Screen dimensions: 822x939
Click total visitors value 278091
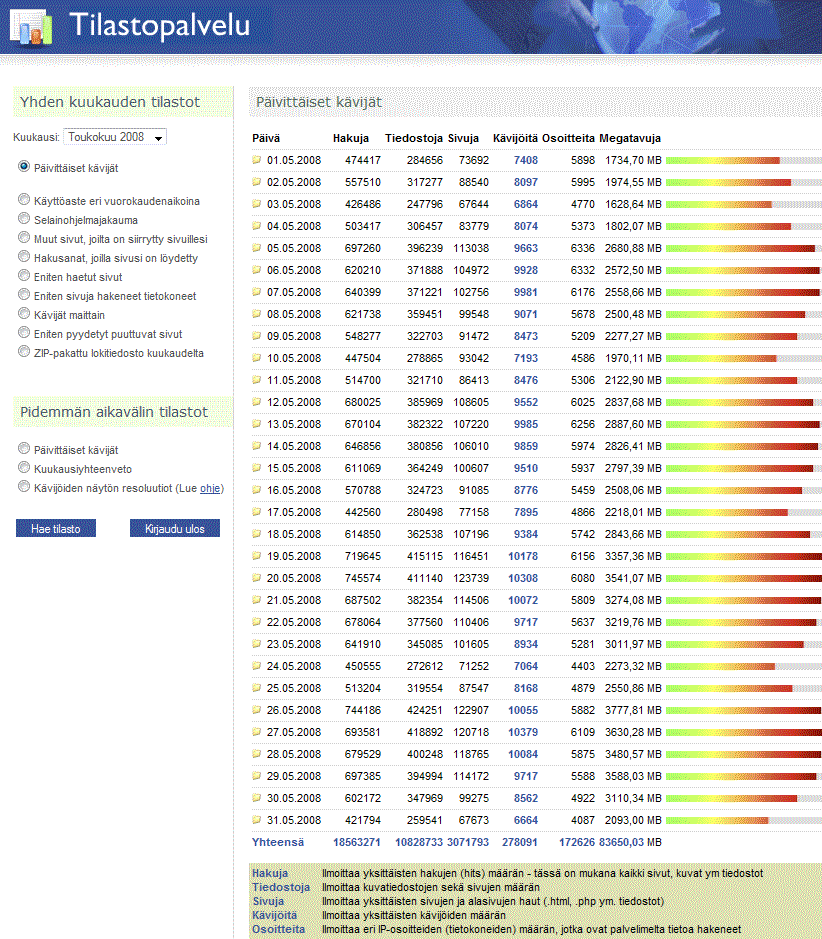click(520, 842)
